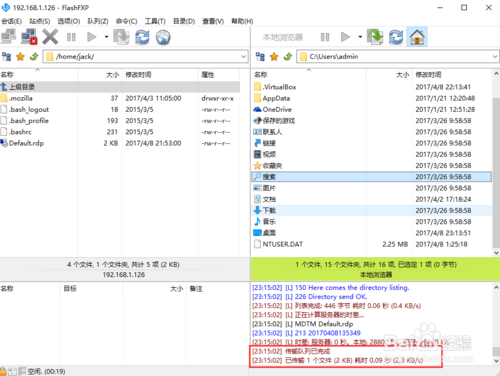500x376 pixels.
Task: Click the /home/jack/ remote path field
Action: [145, 57]
